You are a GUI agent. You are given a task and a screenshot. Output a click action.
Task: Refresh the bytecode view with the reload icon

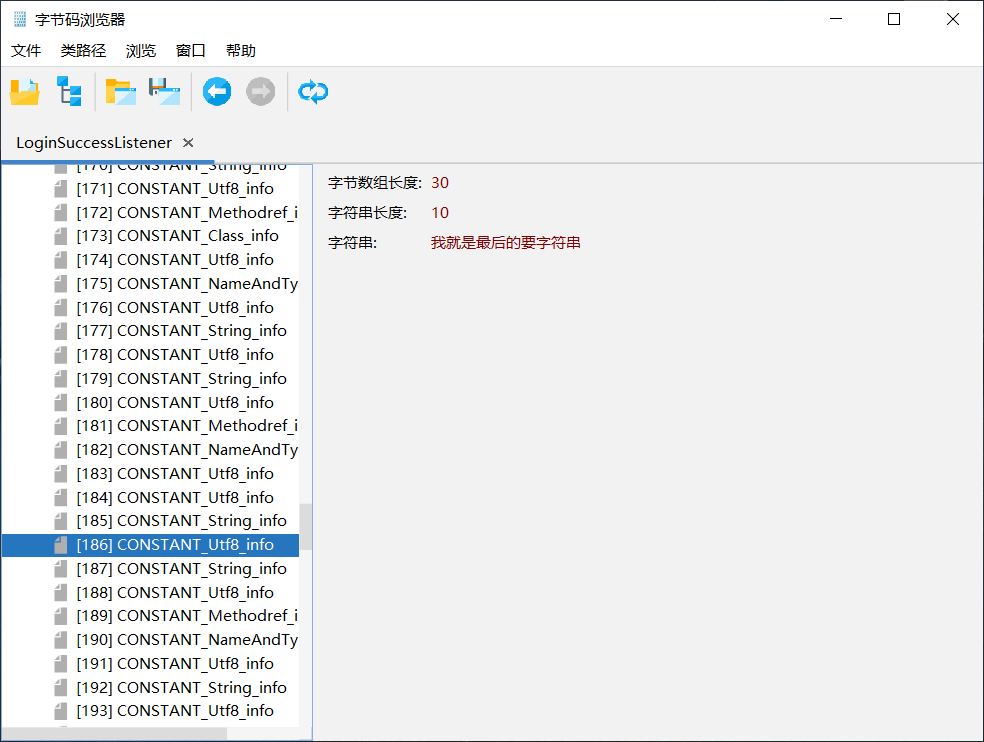(313, 91)
